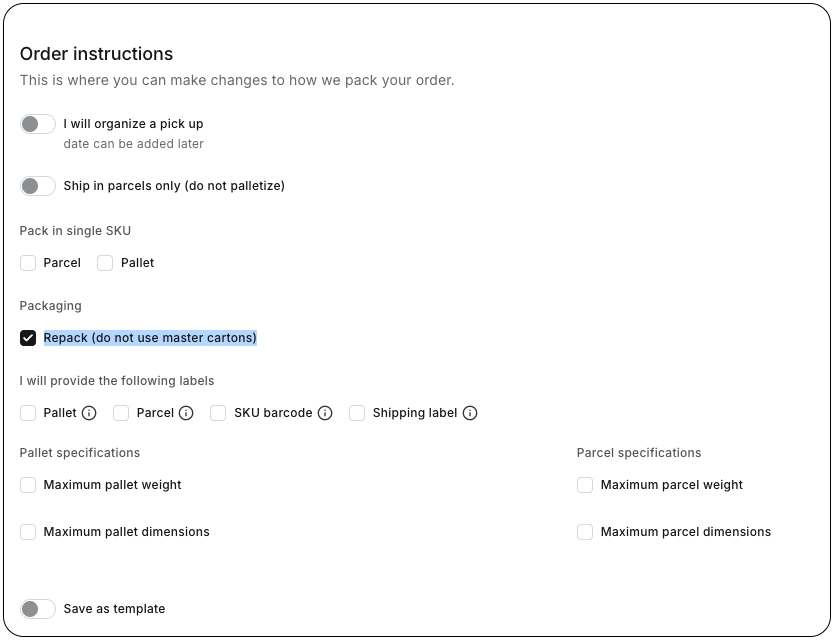
Task: Click info icon beside Parcel label option
Action: pos(186,413)
